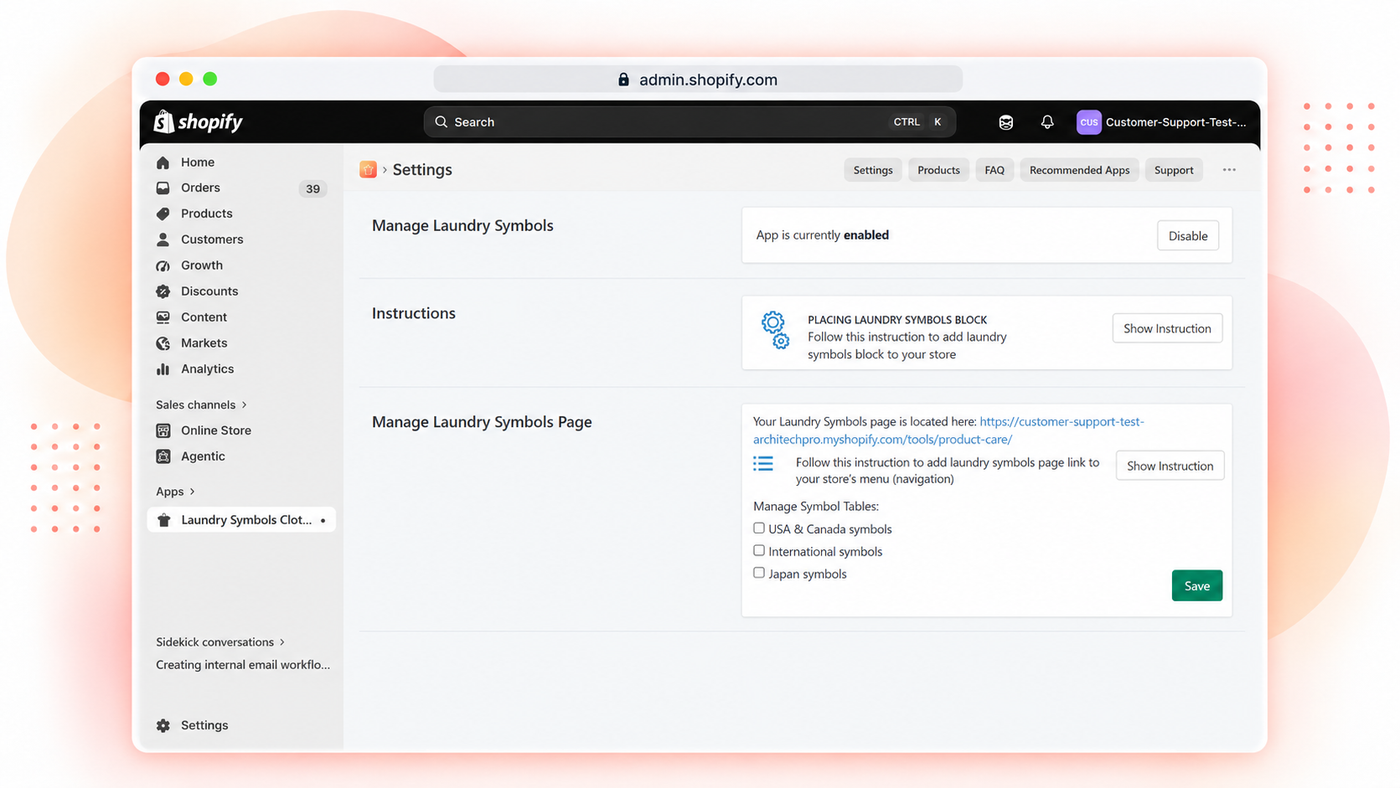Select the Analytics sidebar label
This screenshot has width=1400, height=788.
click(x=207, y=370)
